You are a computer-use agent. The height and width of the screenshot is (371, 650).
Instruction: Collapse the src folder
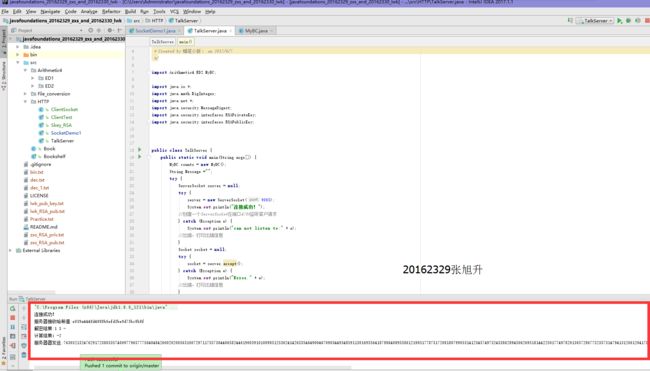pos(18,63)
